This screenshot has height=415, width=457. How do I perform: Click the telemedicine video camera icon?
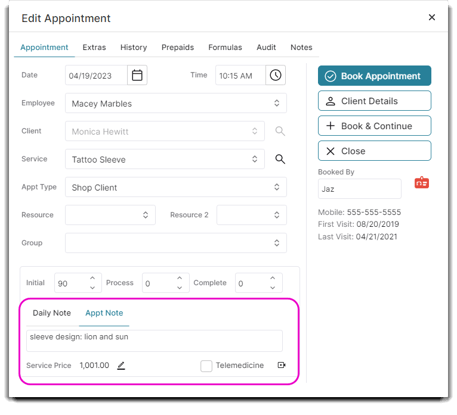tap(282, 365)
